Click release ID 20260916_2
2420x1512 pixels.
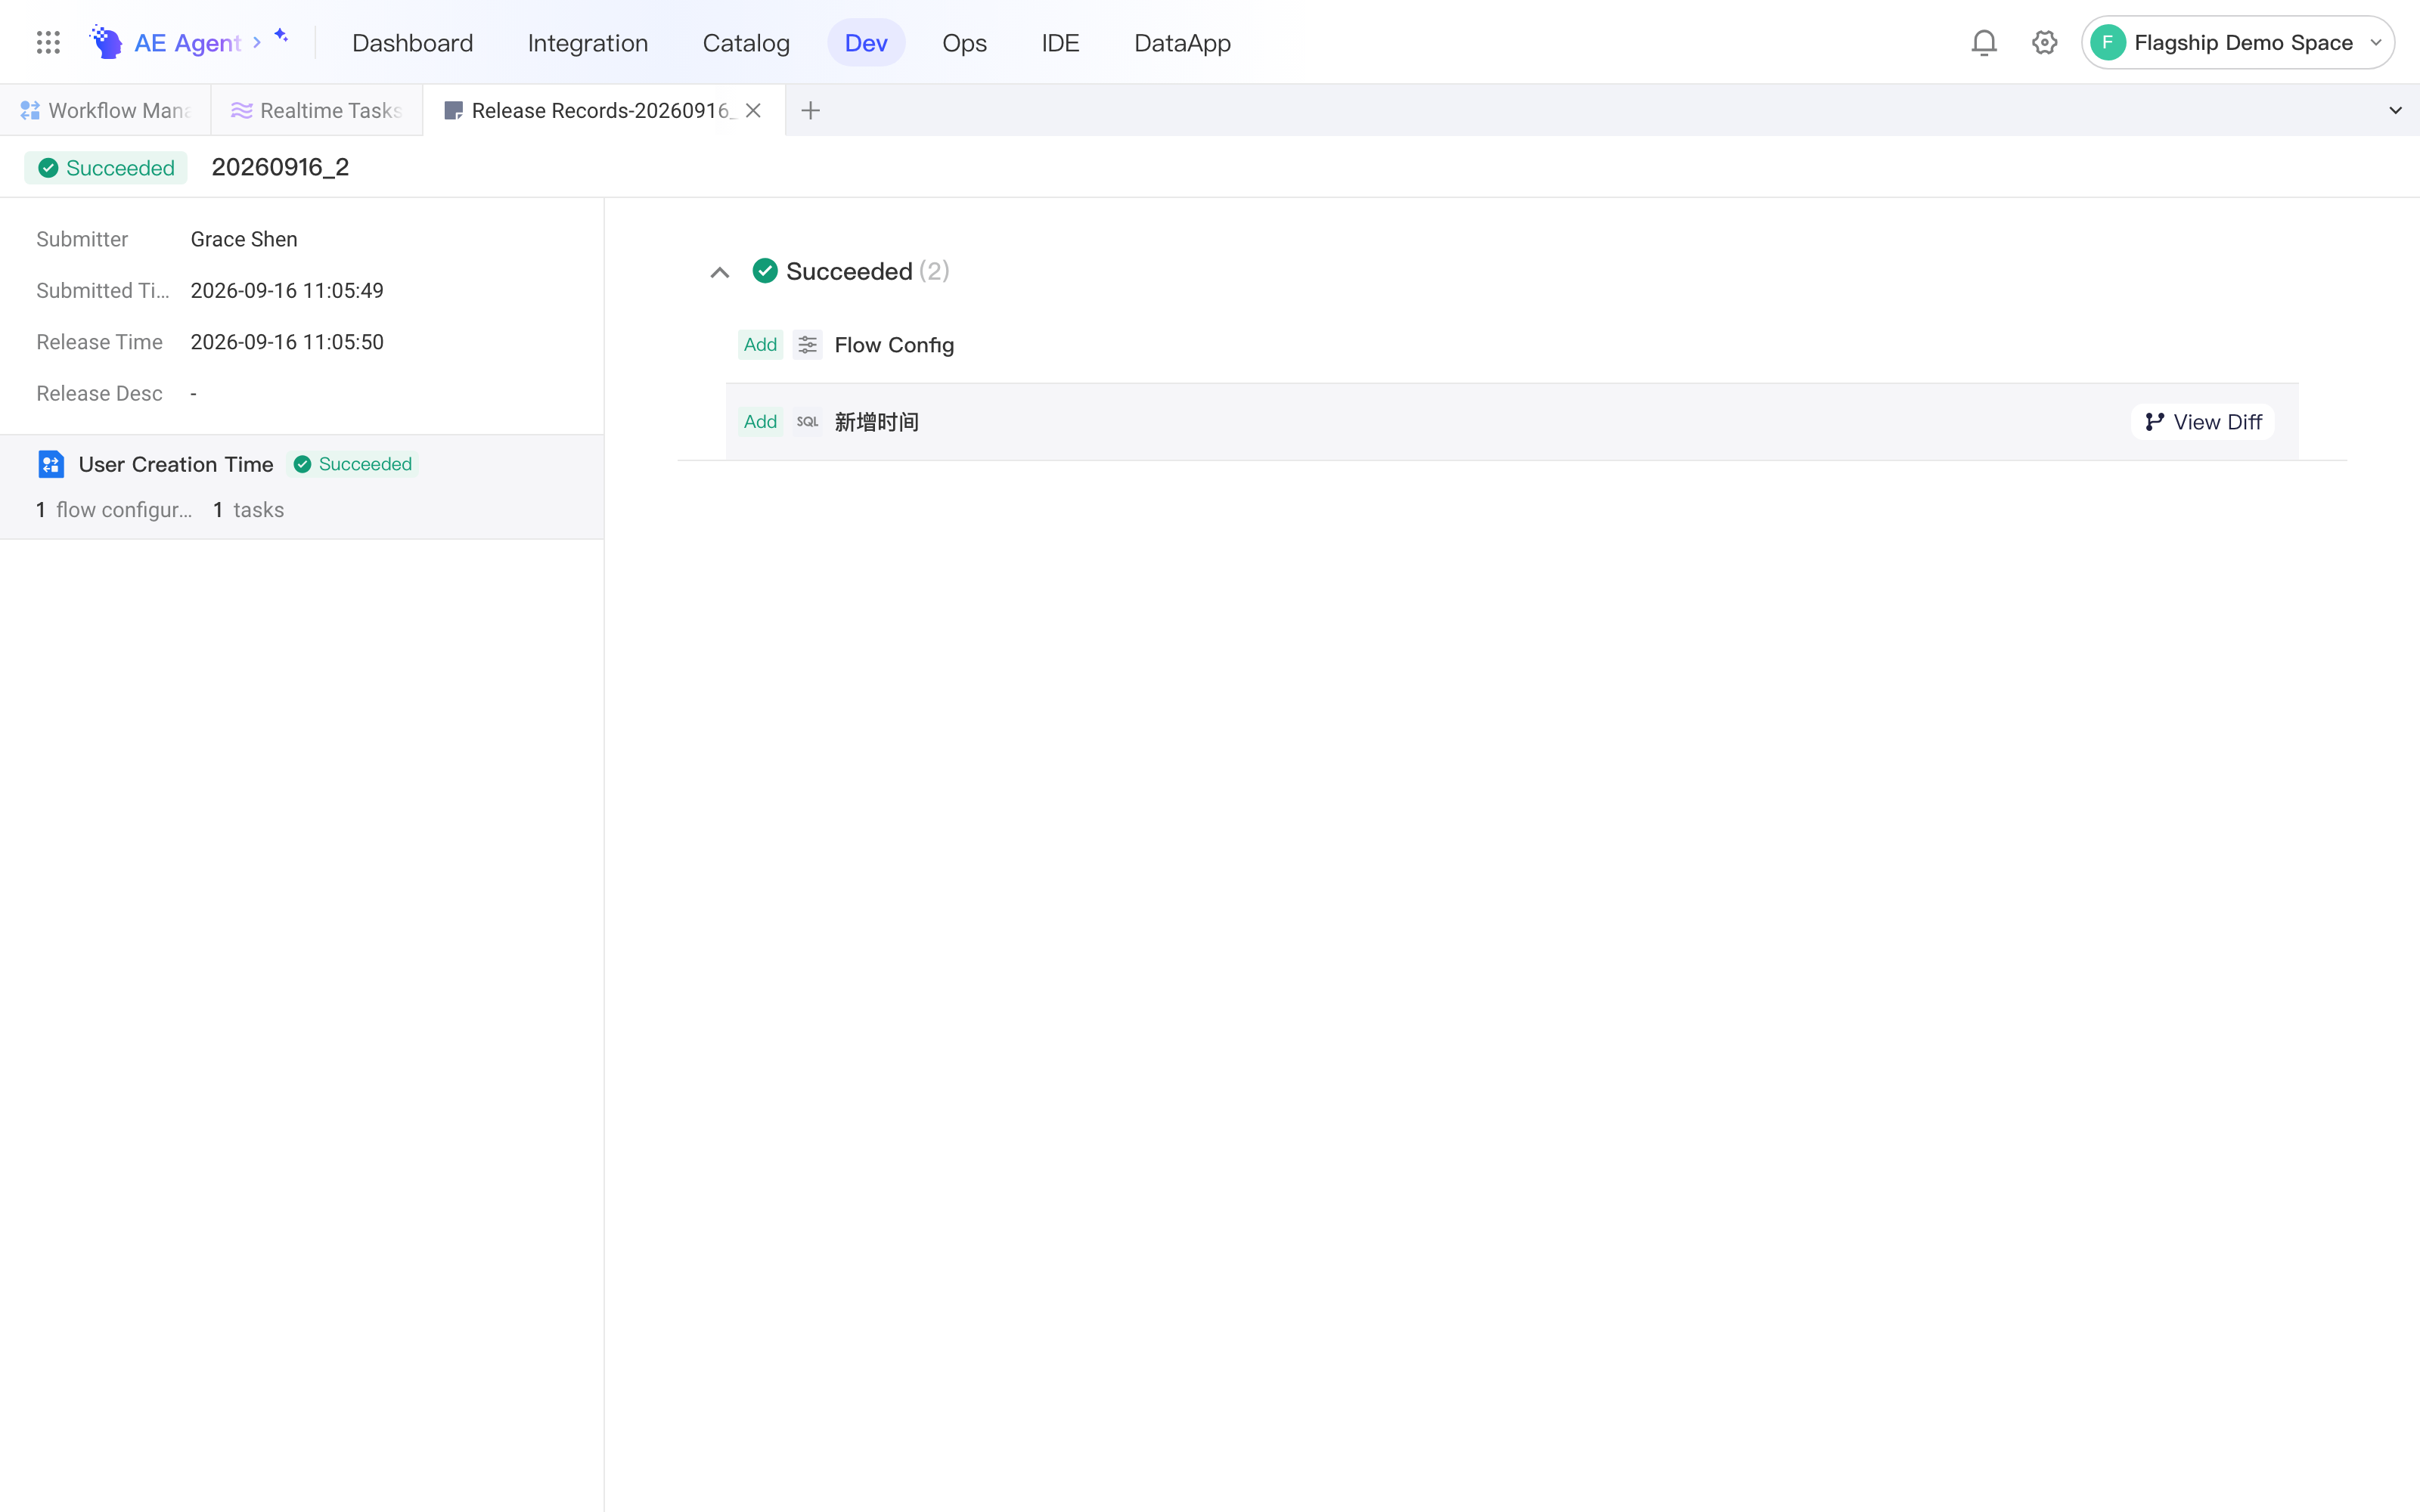click(280, 167)
